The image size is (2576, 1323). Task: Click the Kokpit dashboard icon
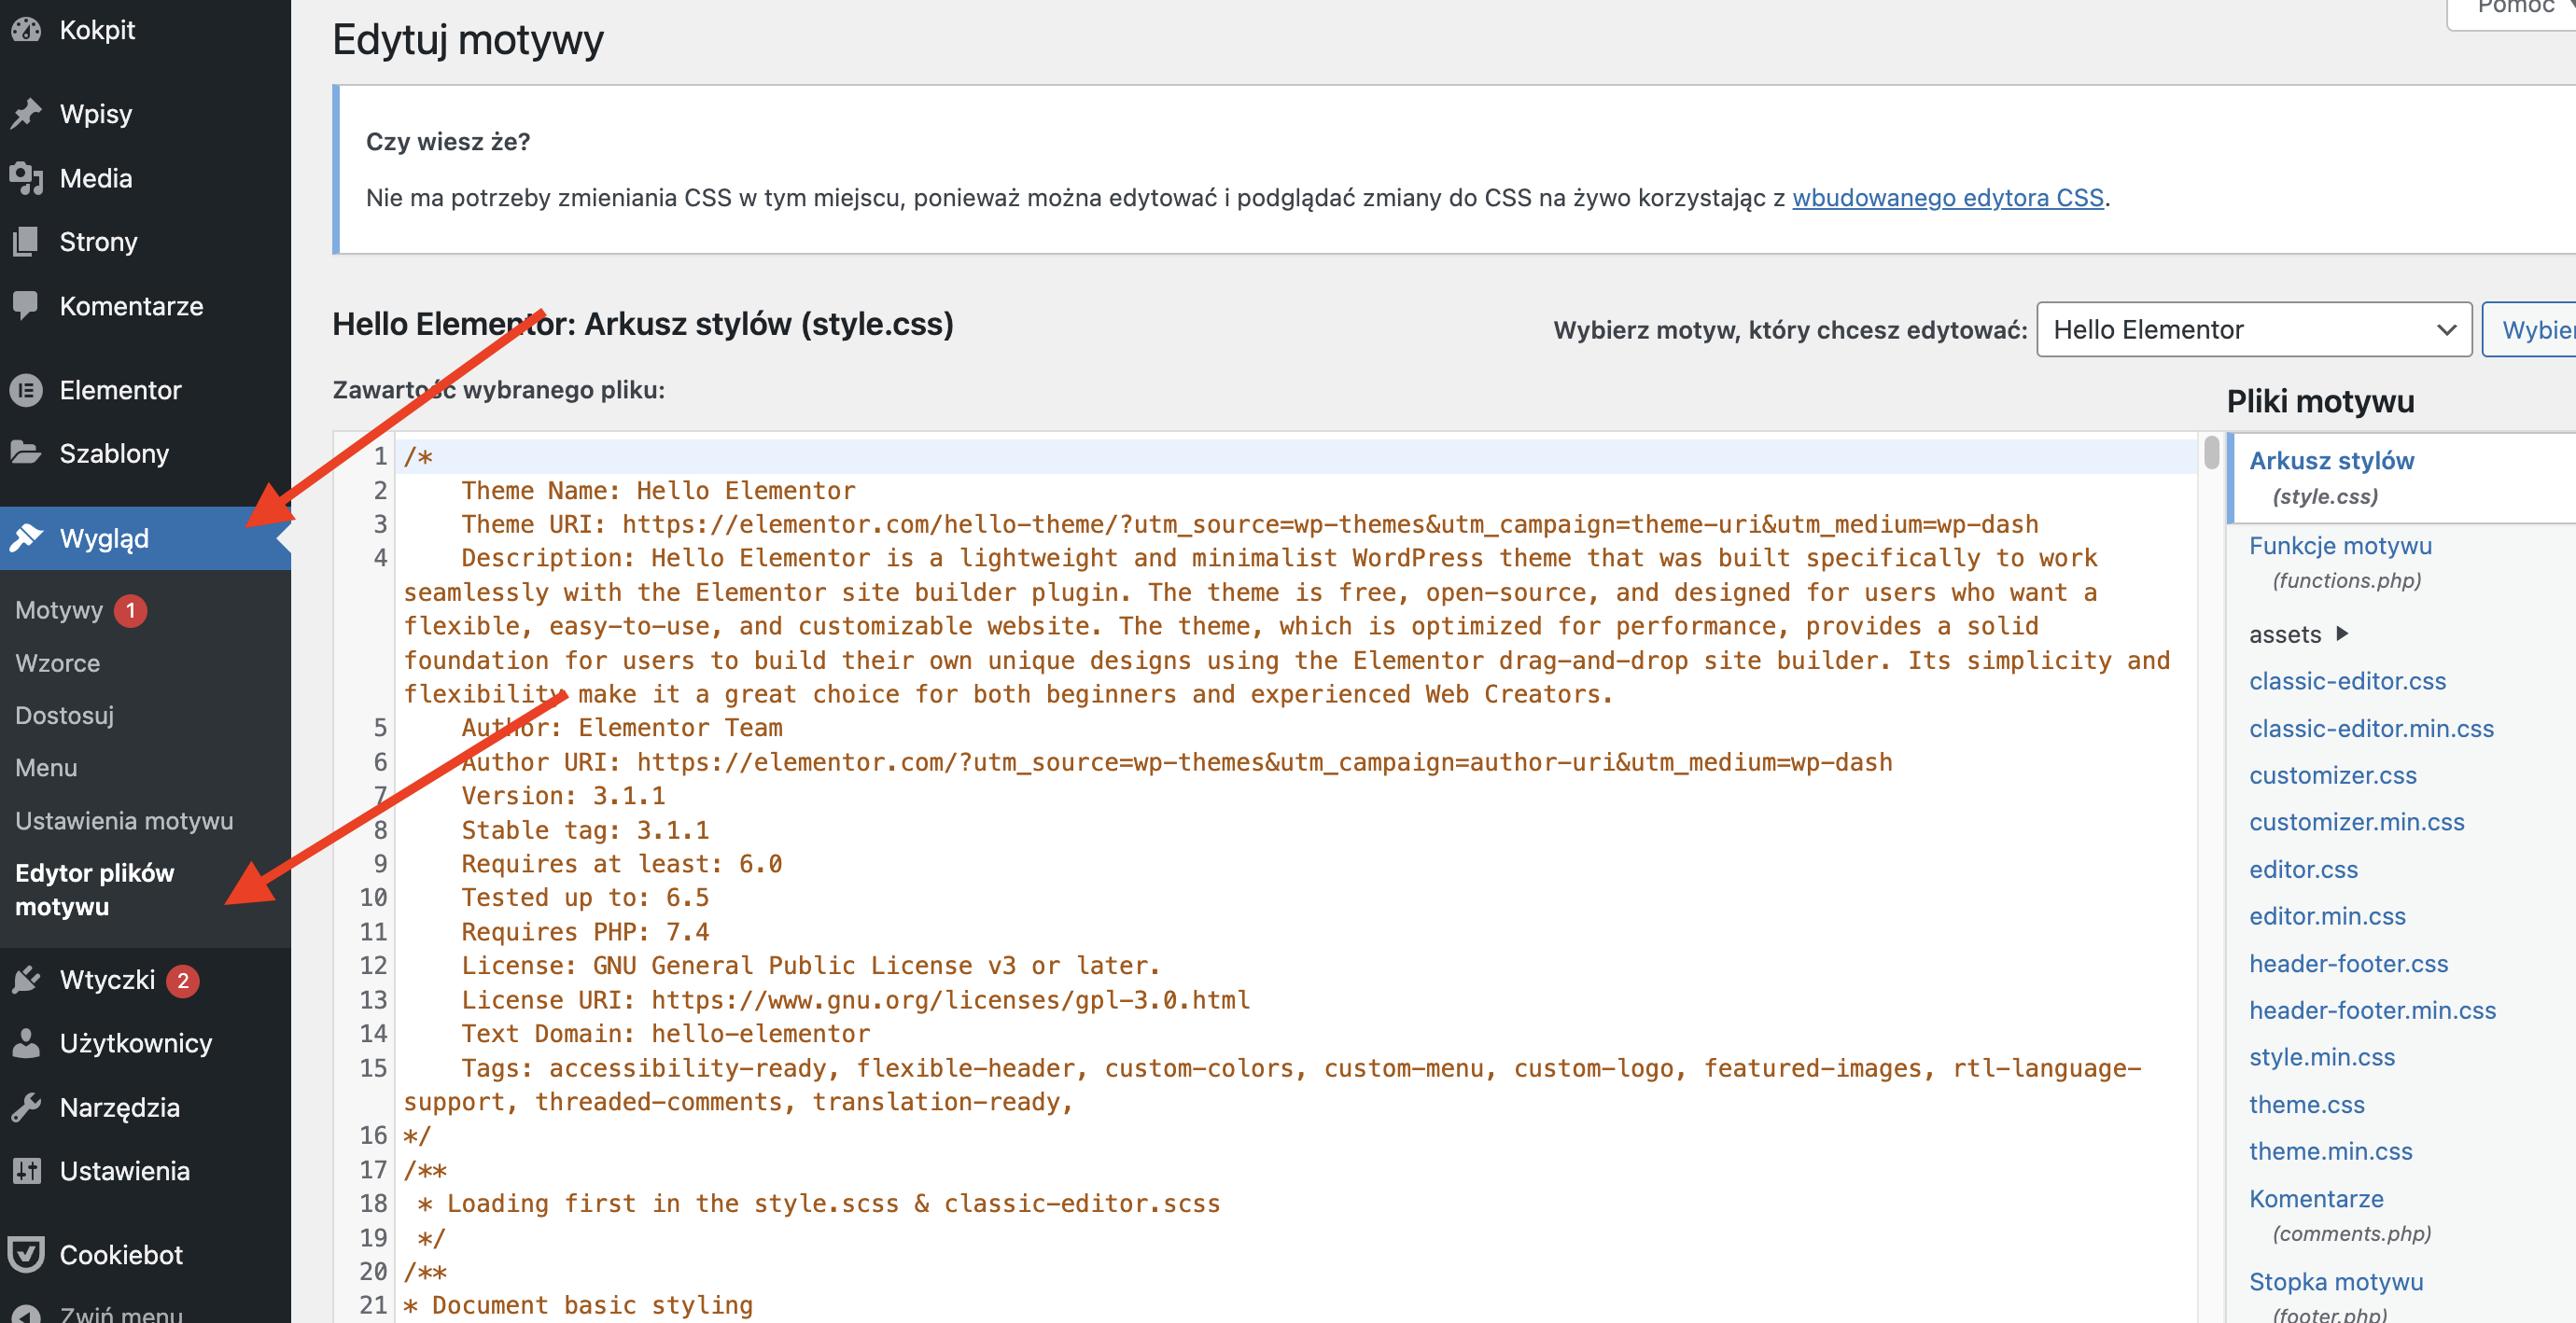(x=26, y=30)
